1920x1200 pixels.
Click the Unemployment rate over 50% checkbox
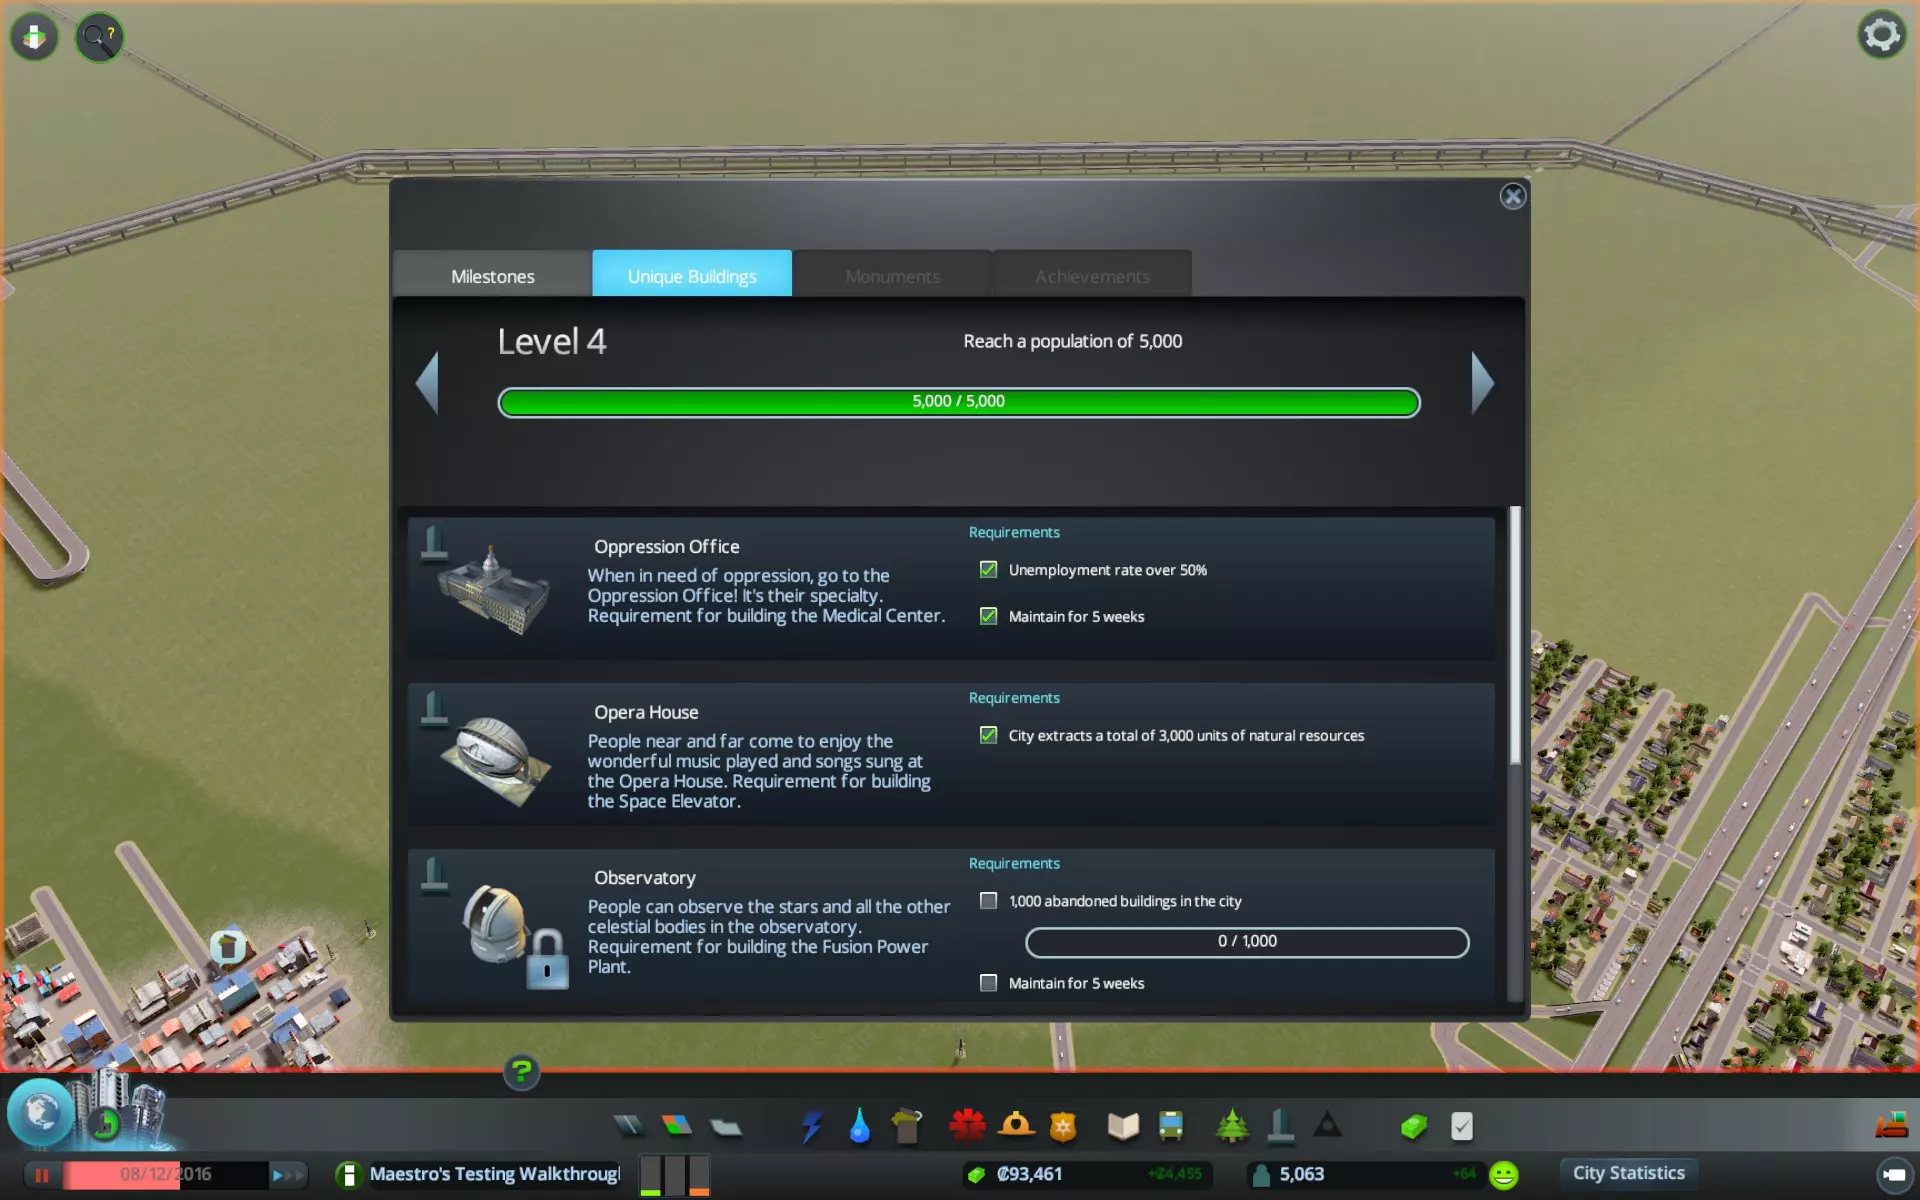[988, 570]
